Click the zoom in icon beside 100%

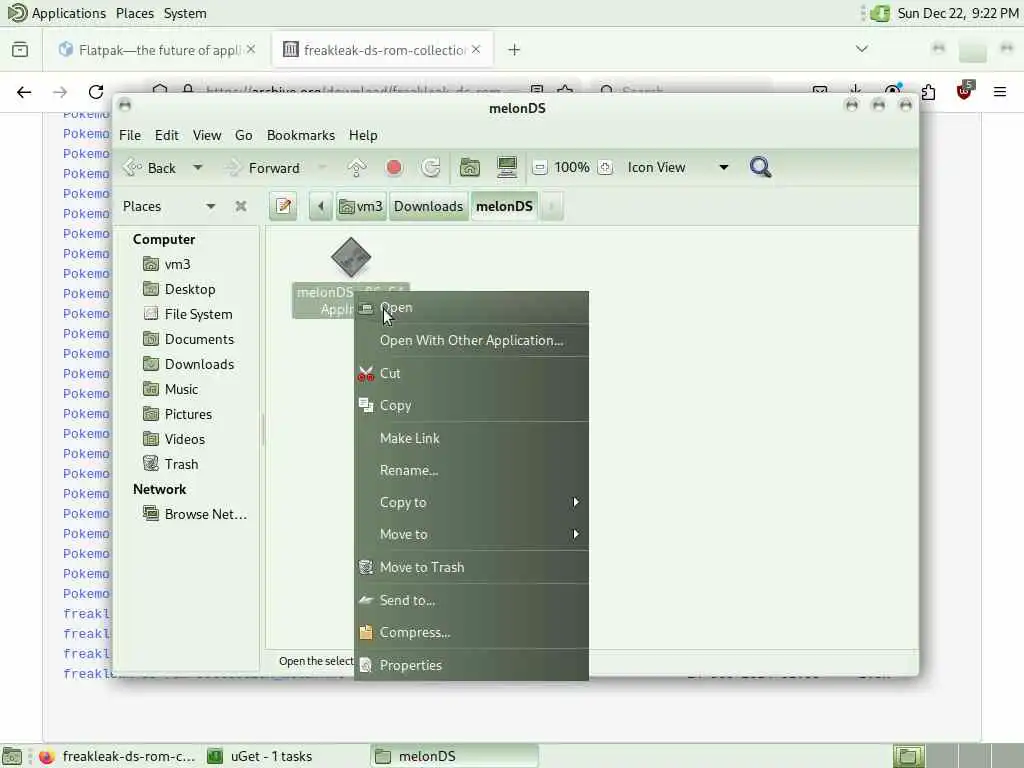605,168
